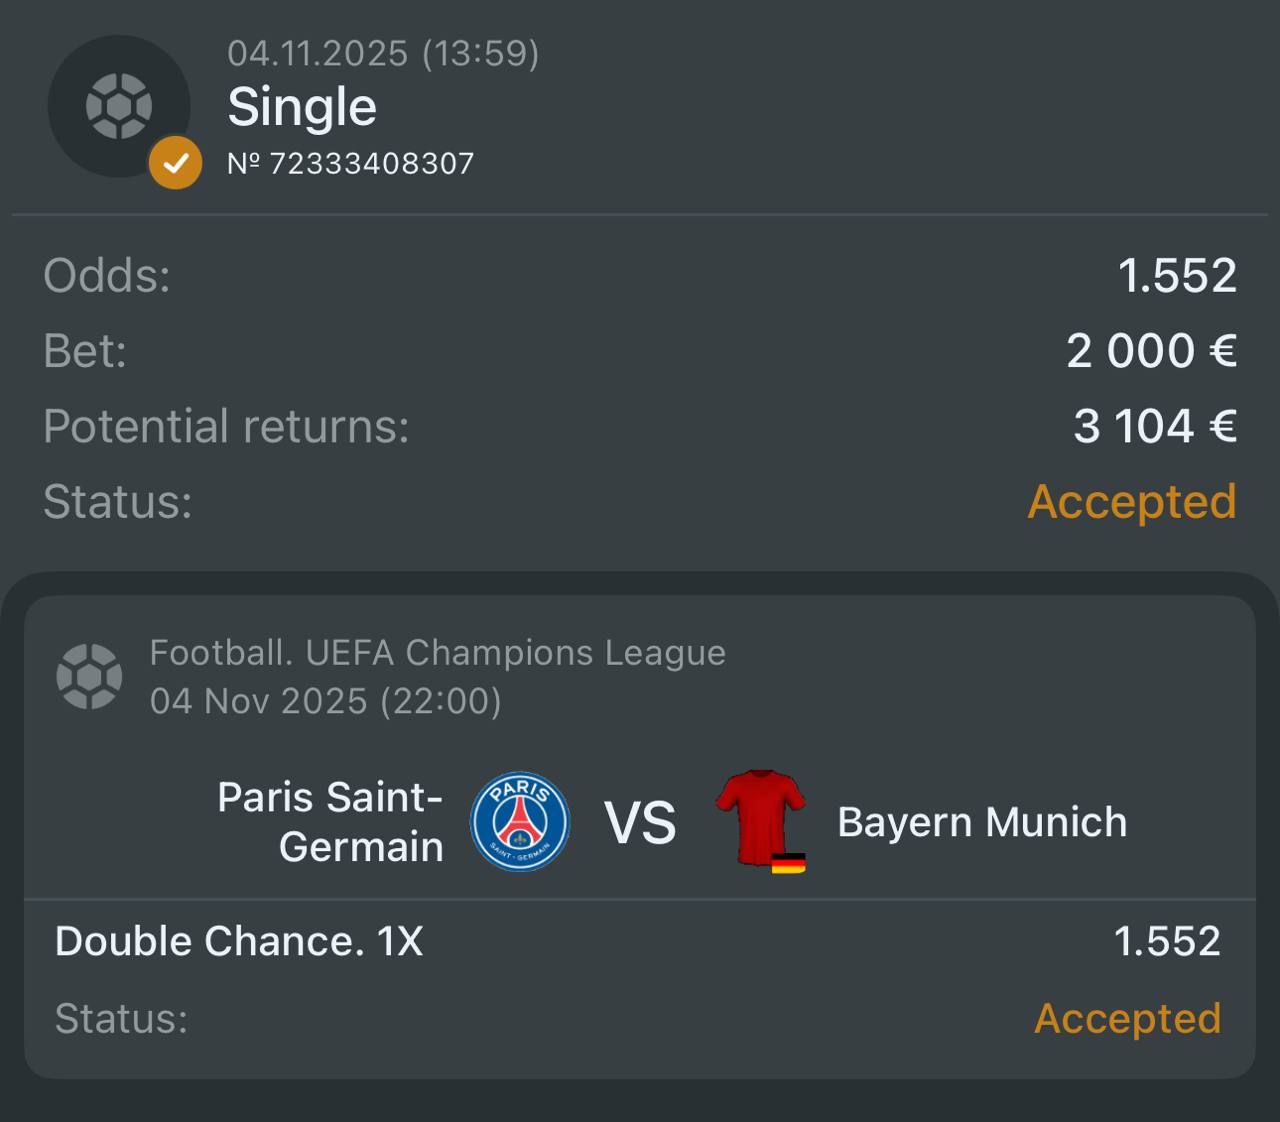Click bet number 72333408307

(x=351, y=163)
